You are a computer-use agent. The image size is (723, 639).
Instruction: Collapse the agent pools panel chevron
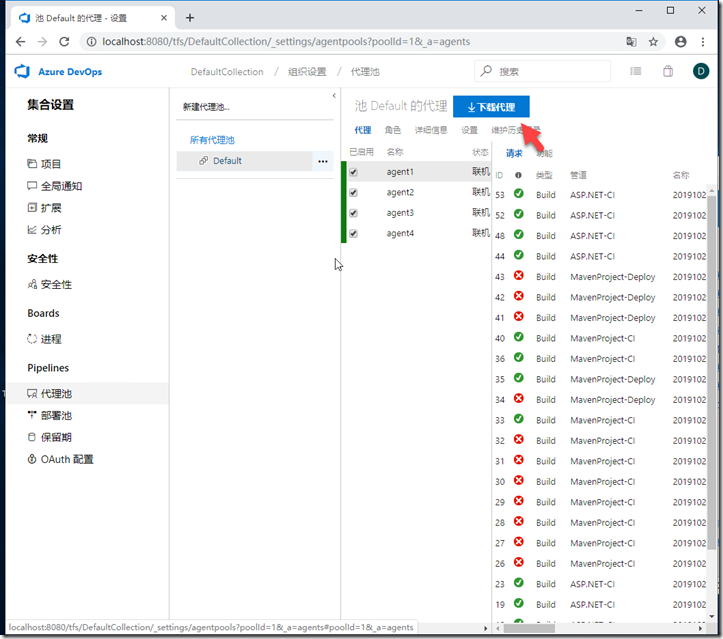click(x=334, y=96)
